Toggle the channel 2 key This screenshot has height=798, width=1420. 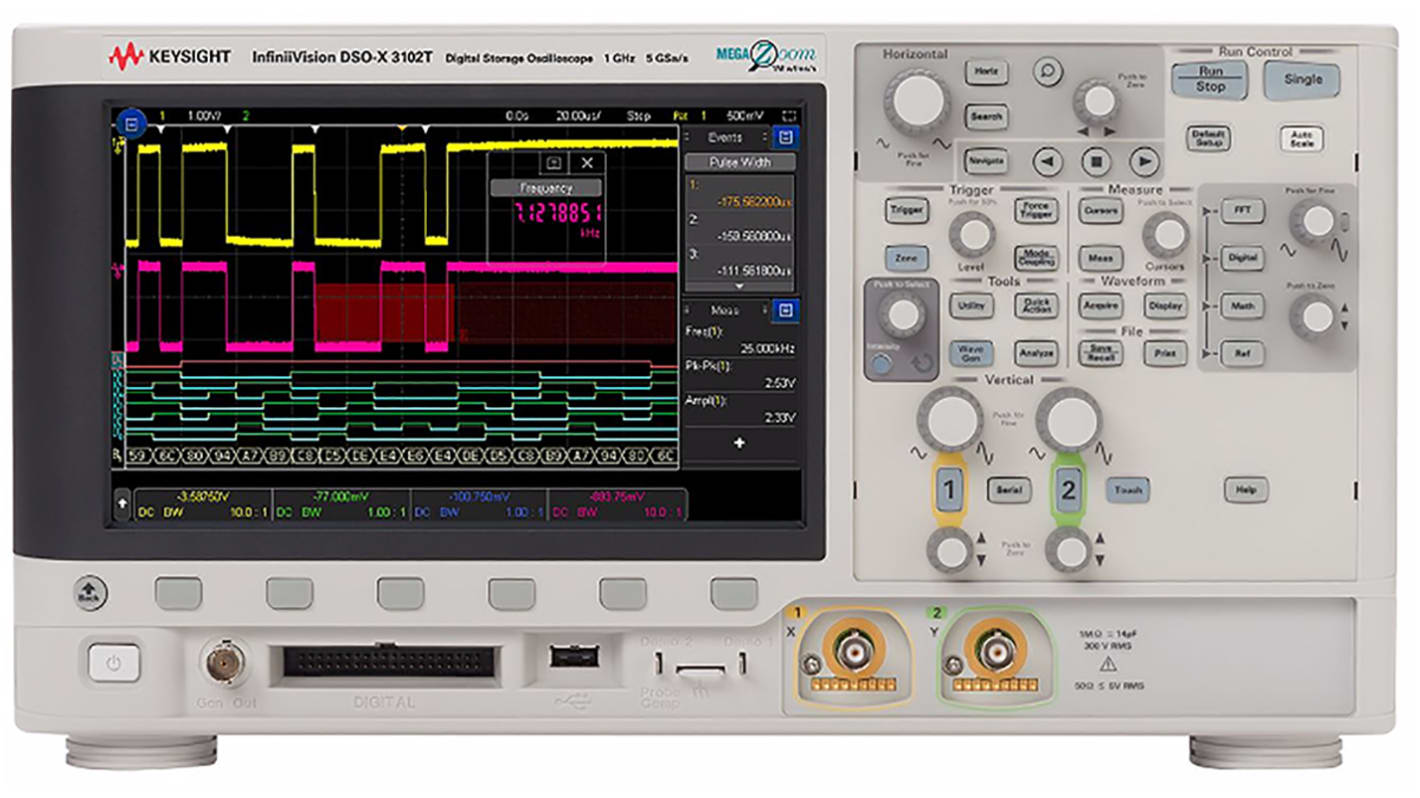coord(1068,490)
